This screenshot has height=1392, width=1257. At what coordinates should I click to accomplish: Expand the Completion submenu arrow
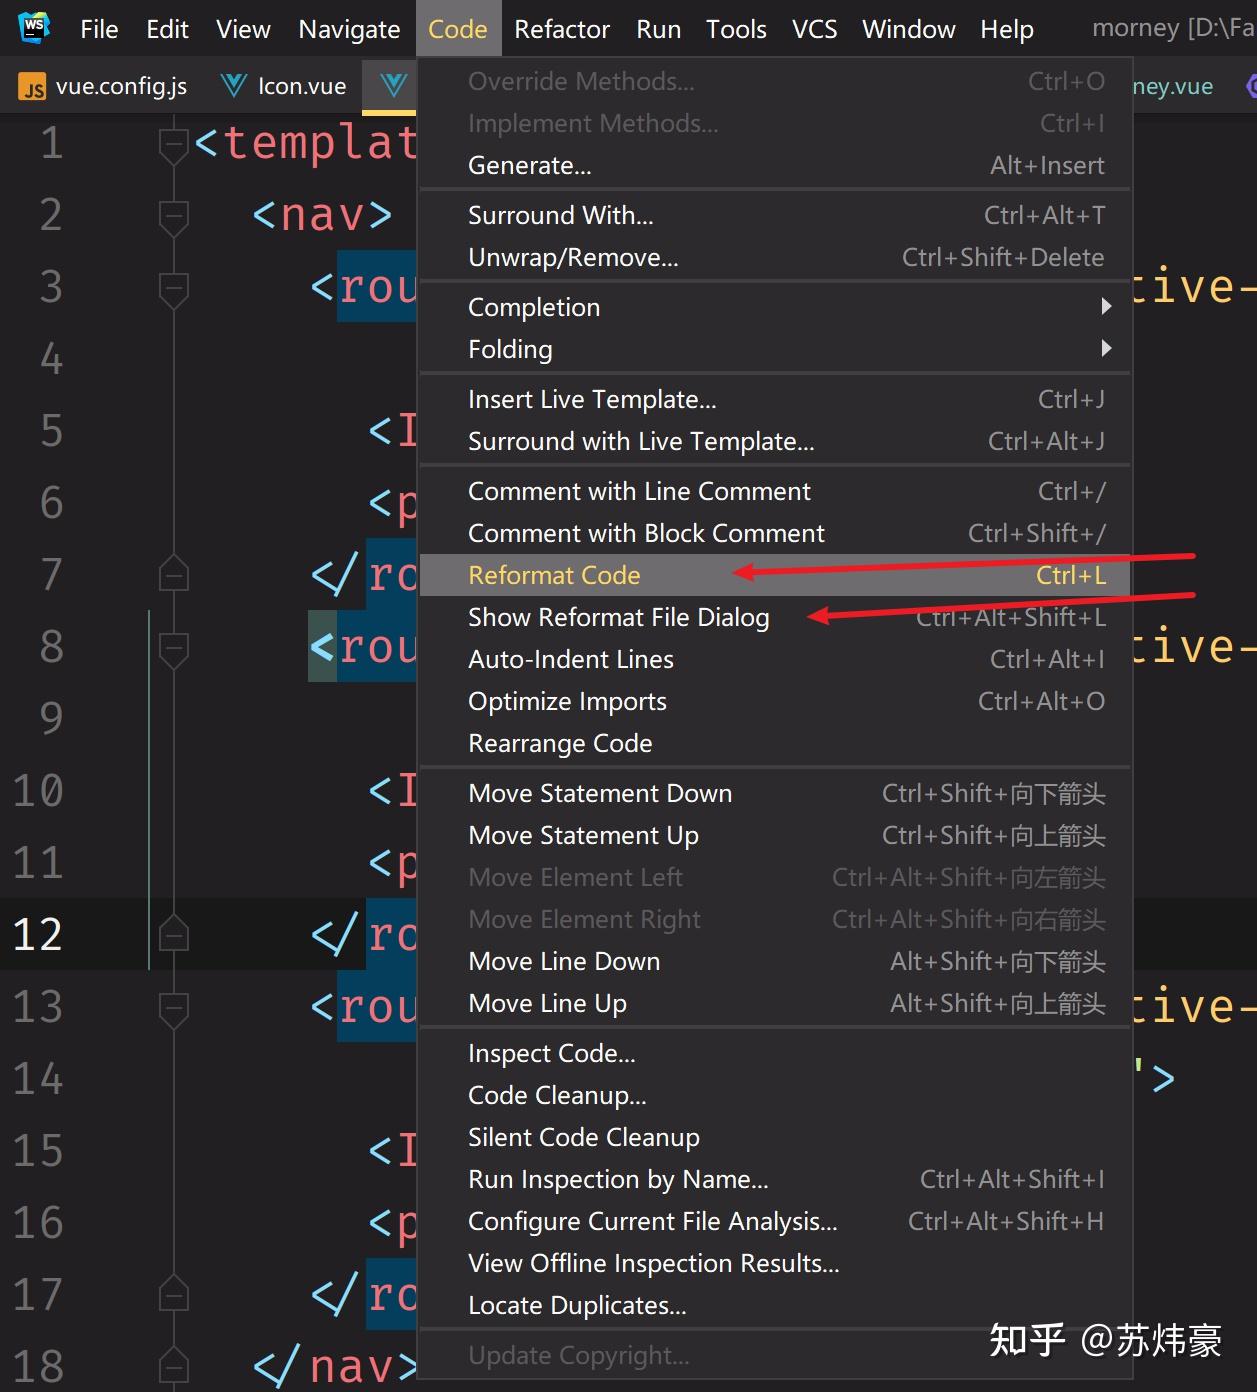click(1106, 307)
